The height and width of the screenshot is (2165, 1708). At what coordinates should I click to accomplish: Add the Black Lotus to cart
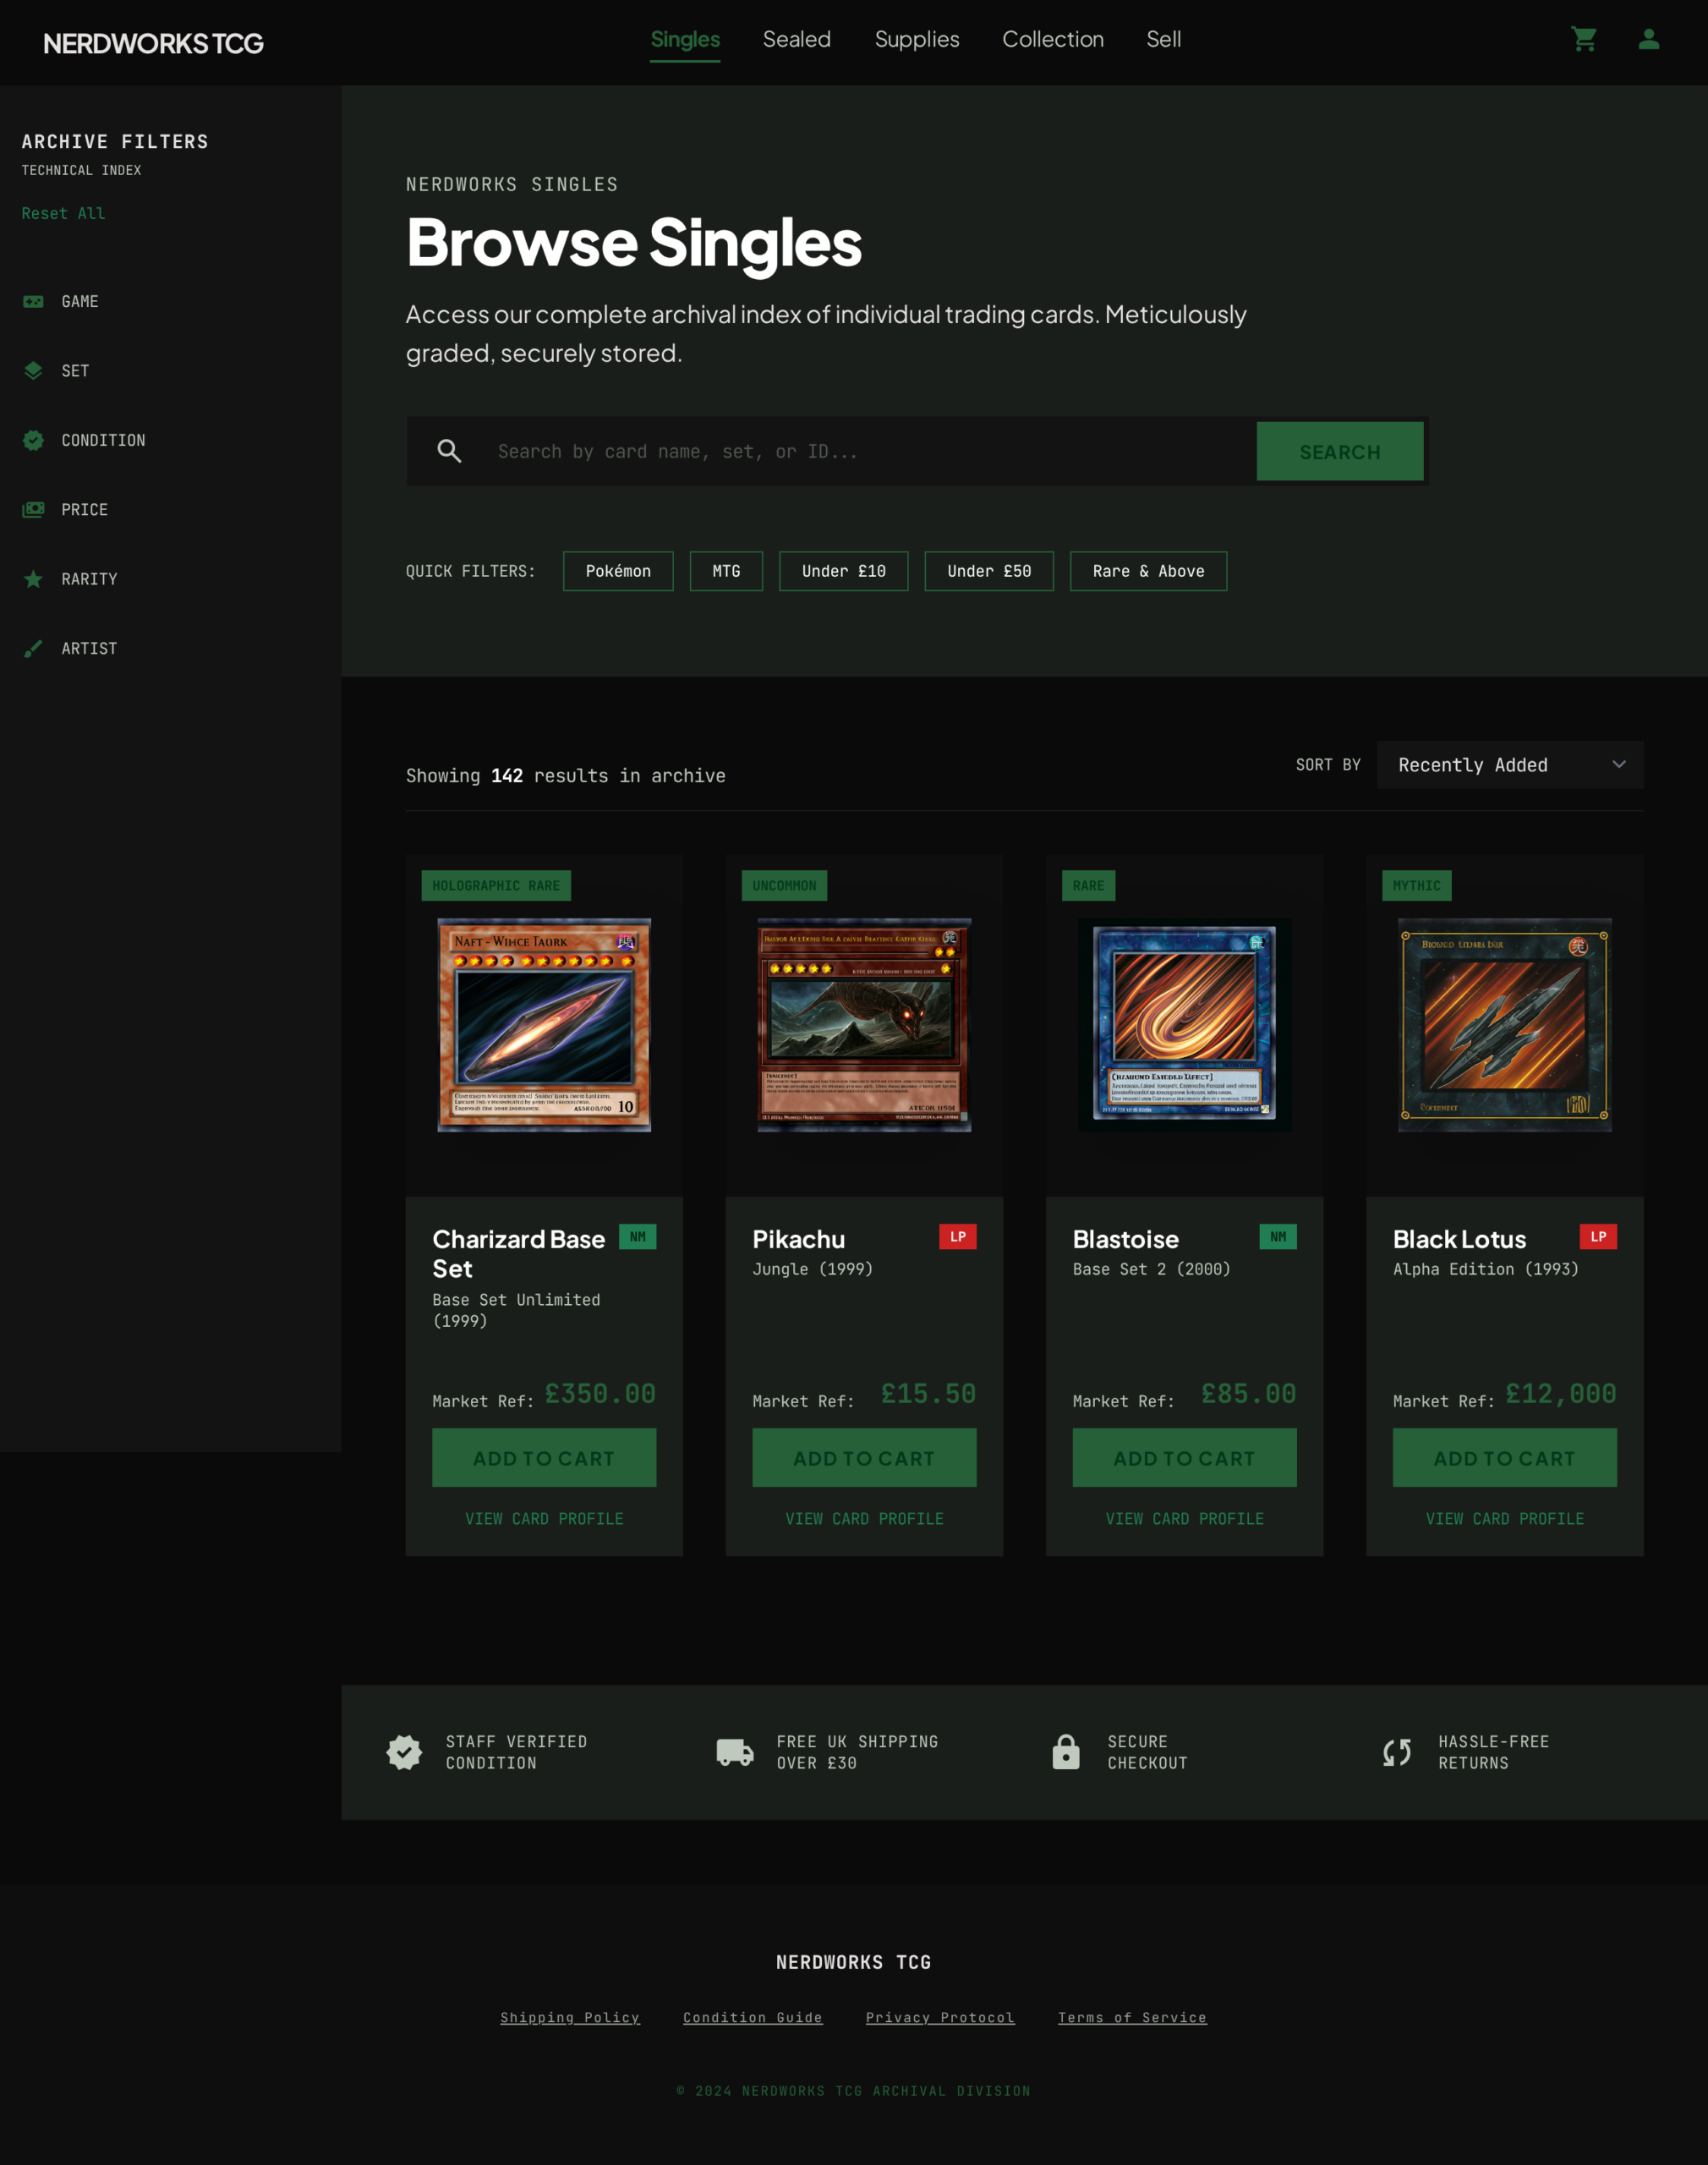point(1504,1457)
